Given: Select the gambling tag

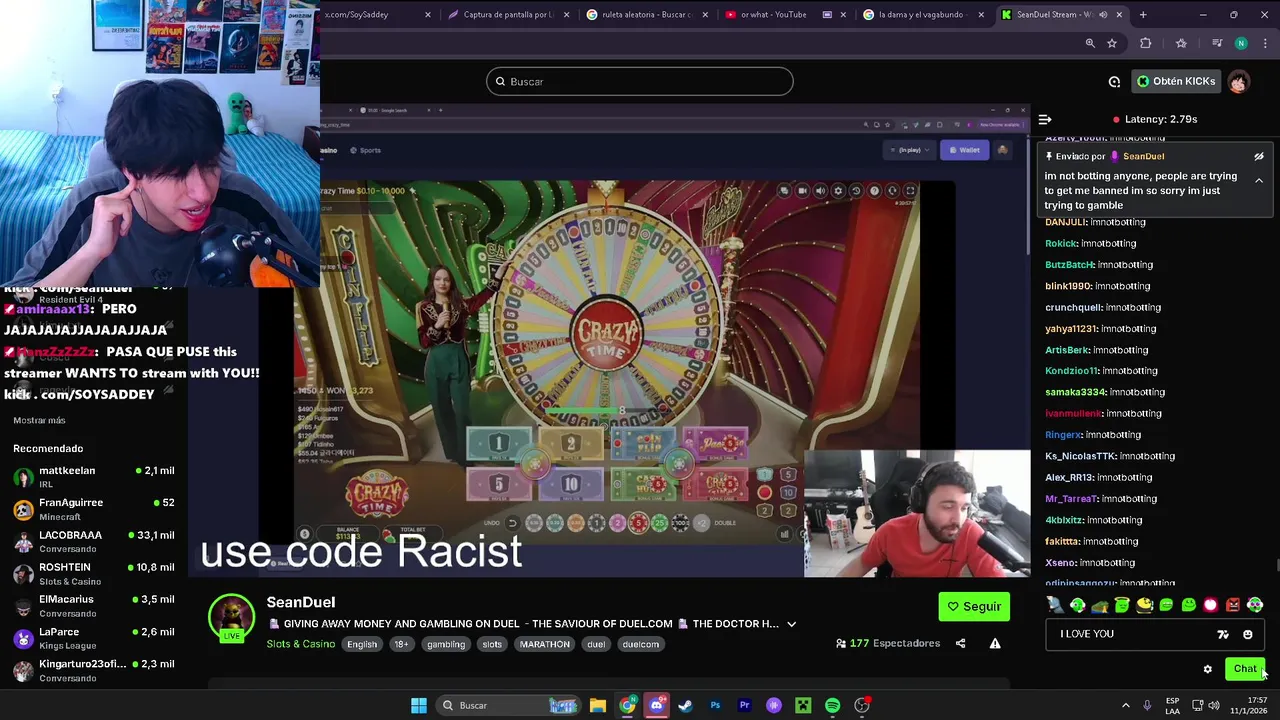Looking at the screenshot, I should (x=446, y=645).
